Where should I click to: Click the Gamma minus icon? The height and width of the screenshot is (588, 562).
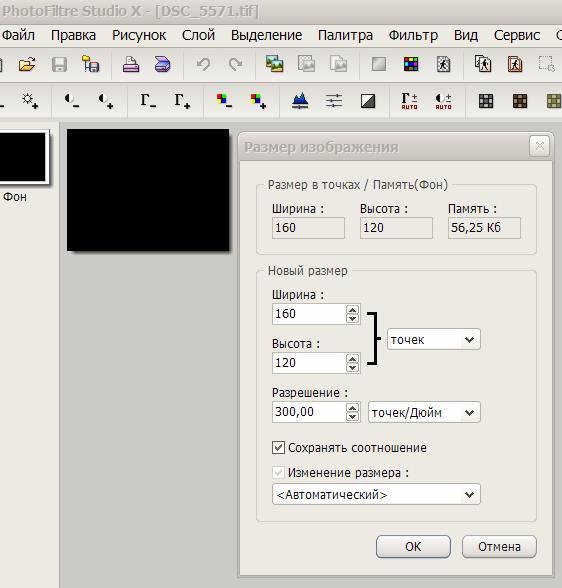pos(148,101)
